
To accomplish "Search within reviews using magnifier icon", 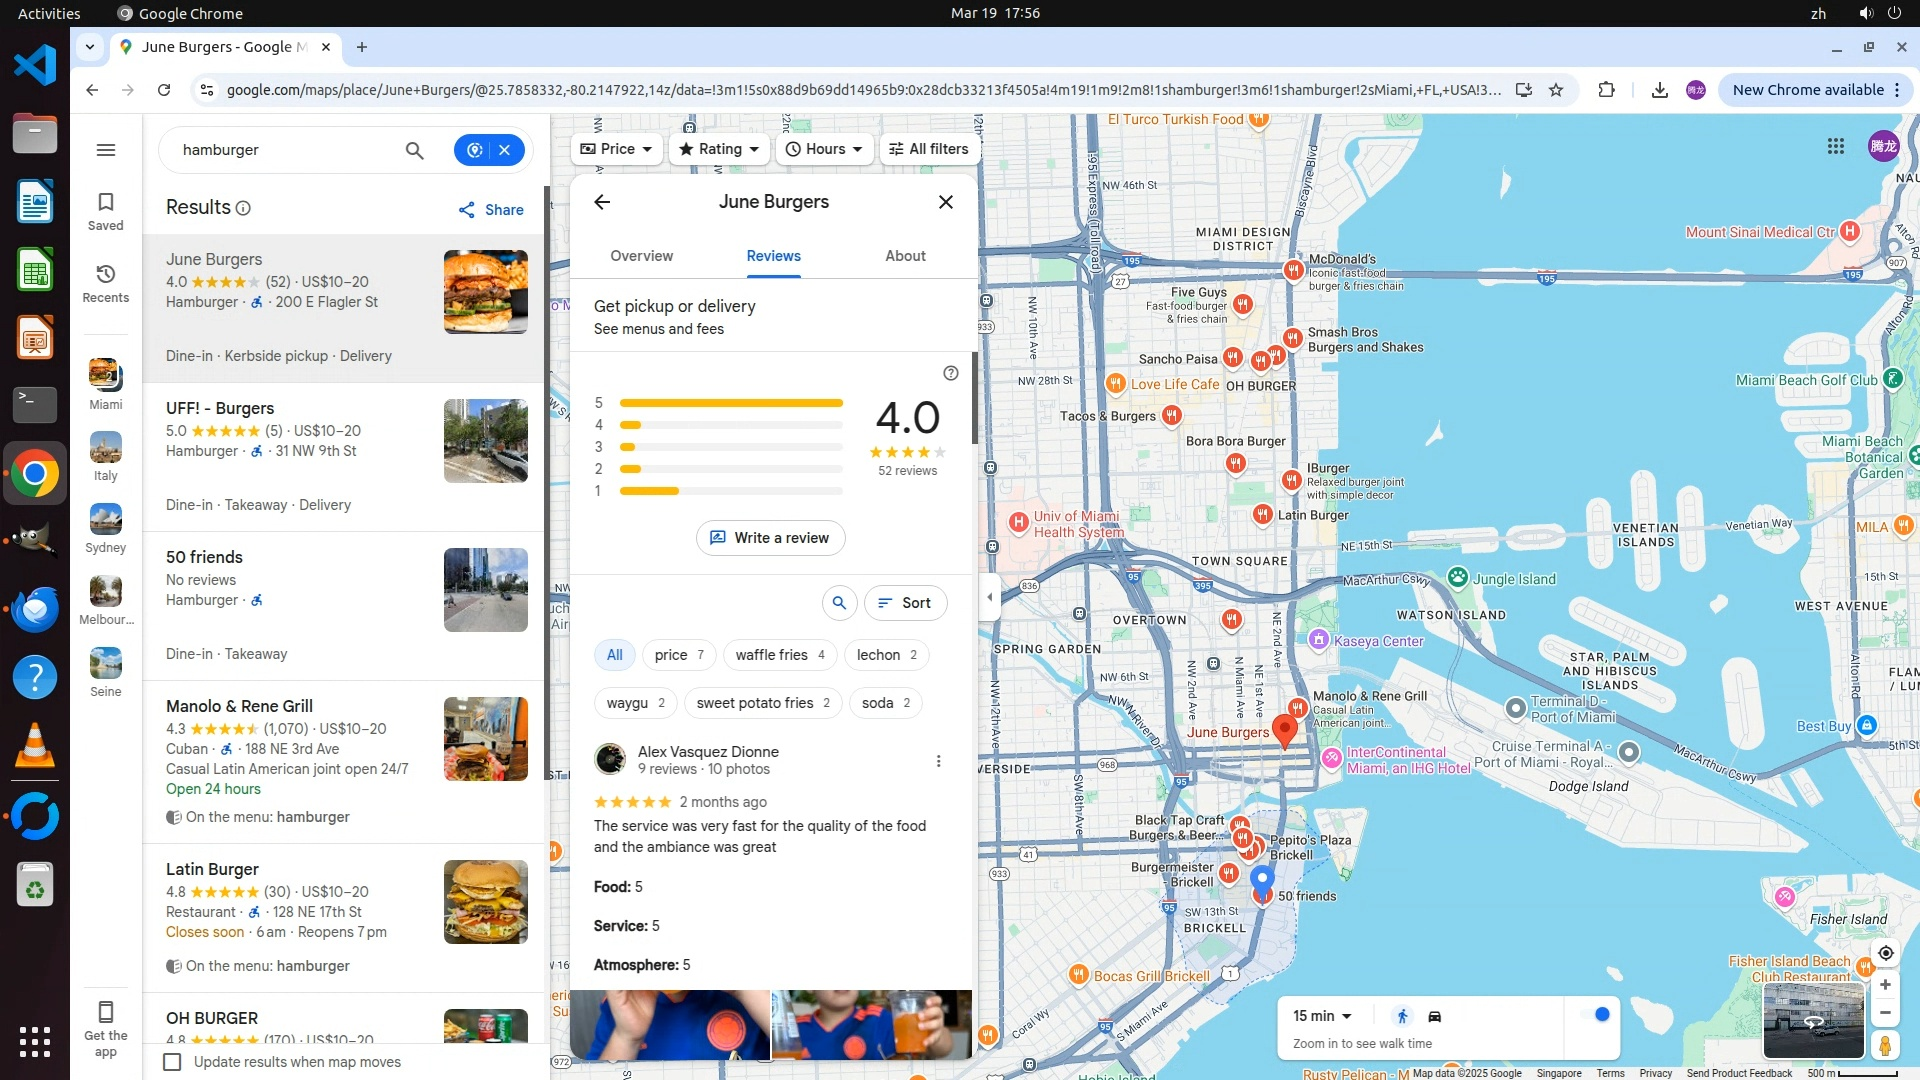I will (x=839, y=603).
